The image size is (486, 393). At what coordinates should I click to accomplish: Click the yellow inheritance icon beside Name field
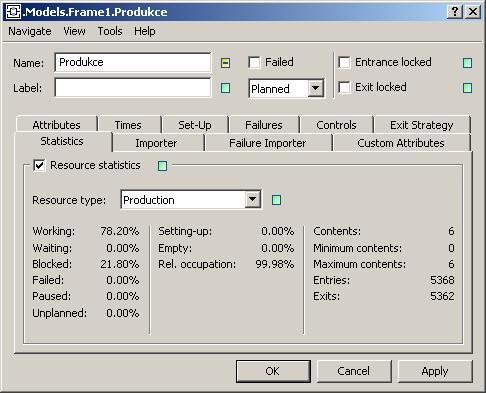[226, 63]
